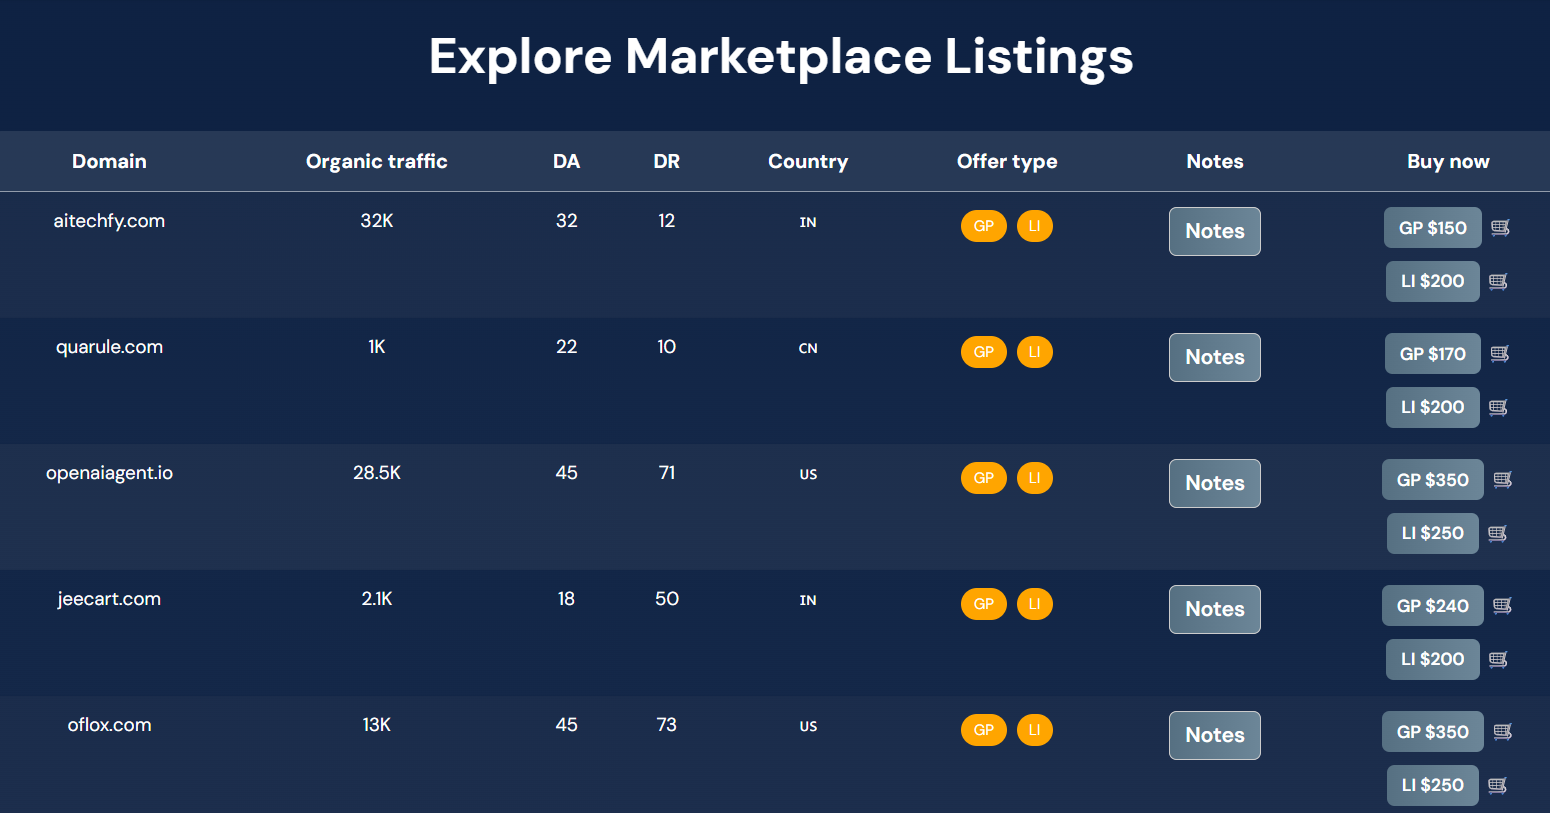The image size is (1550, 813).
Task: Click cart icon beside quarule.com LI $200
Action: (x=1498, y=408)
